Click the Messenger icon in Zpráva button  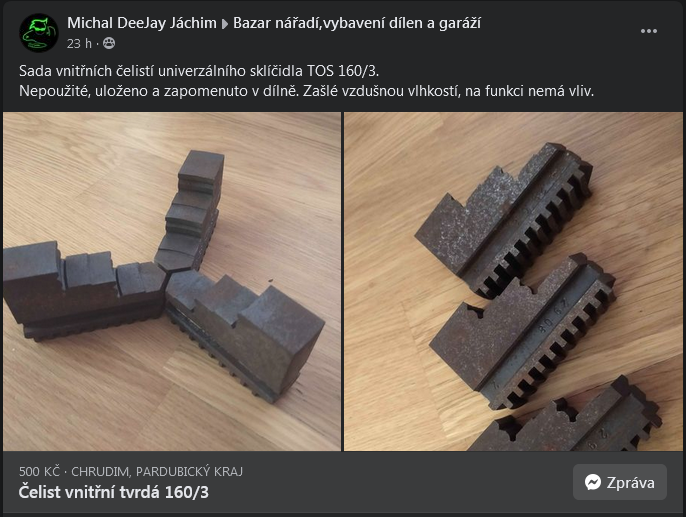coord(593,482)
